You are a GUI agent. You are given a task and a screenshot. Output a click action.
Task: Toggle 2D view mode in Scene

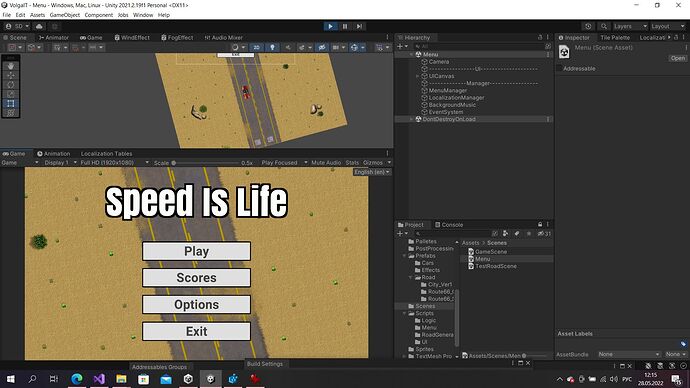point(257,48)
